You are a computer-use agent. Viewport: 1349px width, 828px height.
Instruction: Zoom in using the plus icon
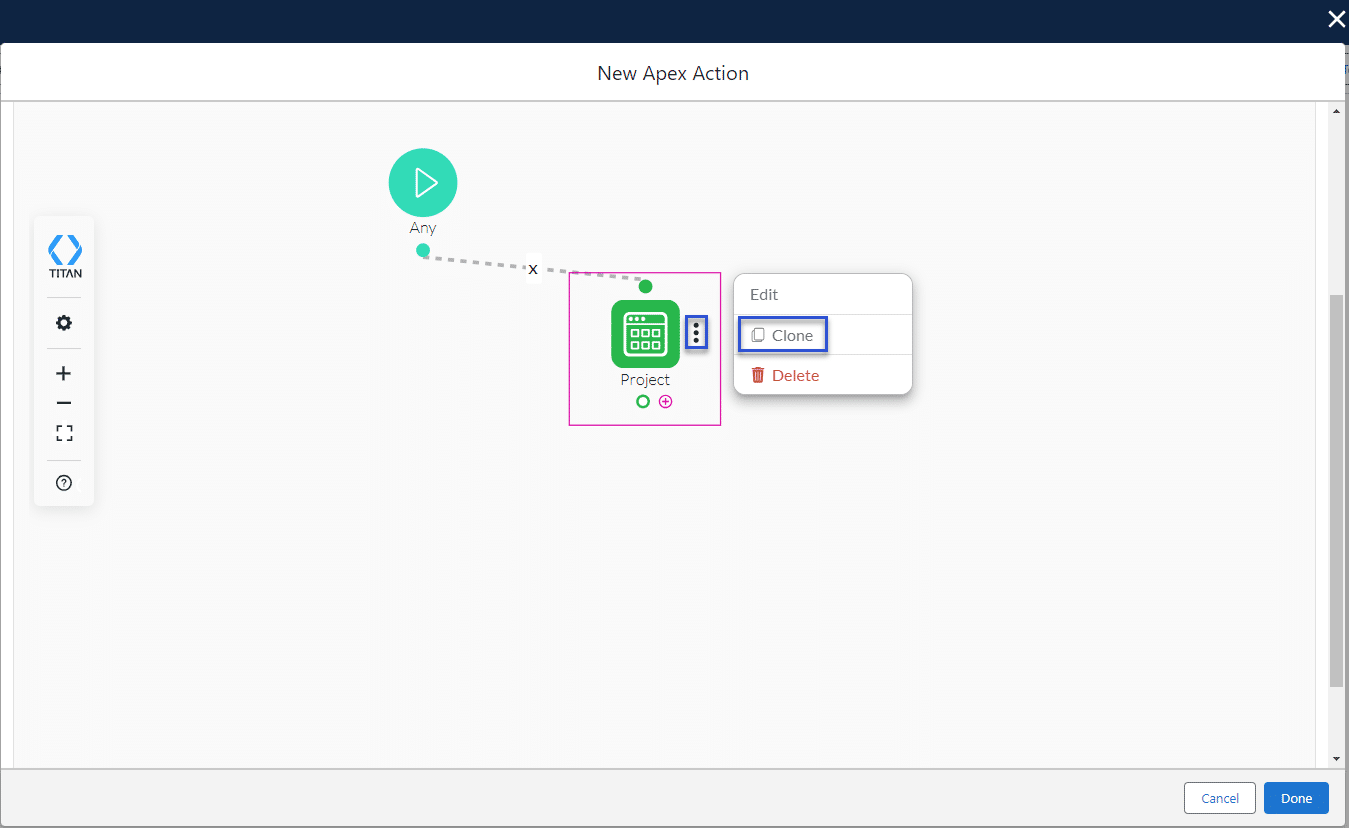(x=64, y=373)
